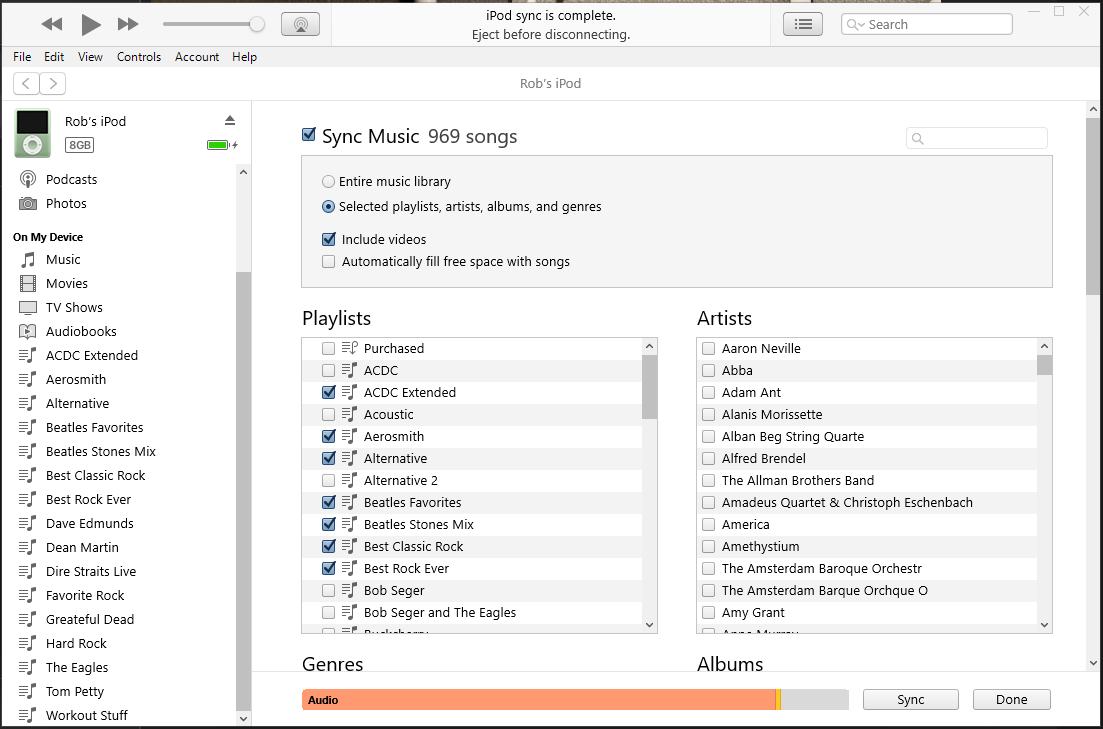Check the Abba artist checkbox
The width and height of the screenshot is (1103, 729).
click(x=708, y=370)
